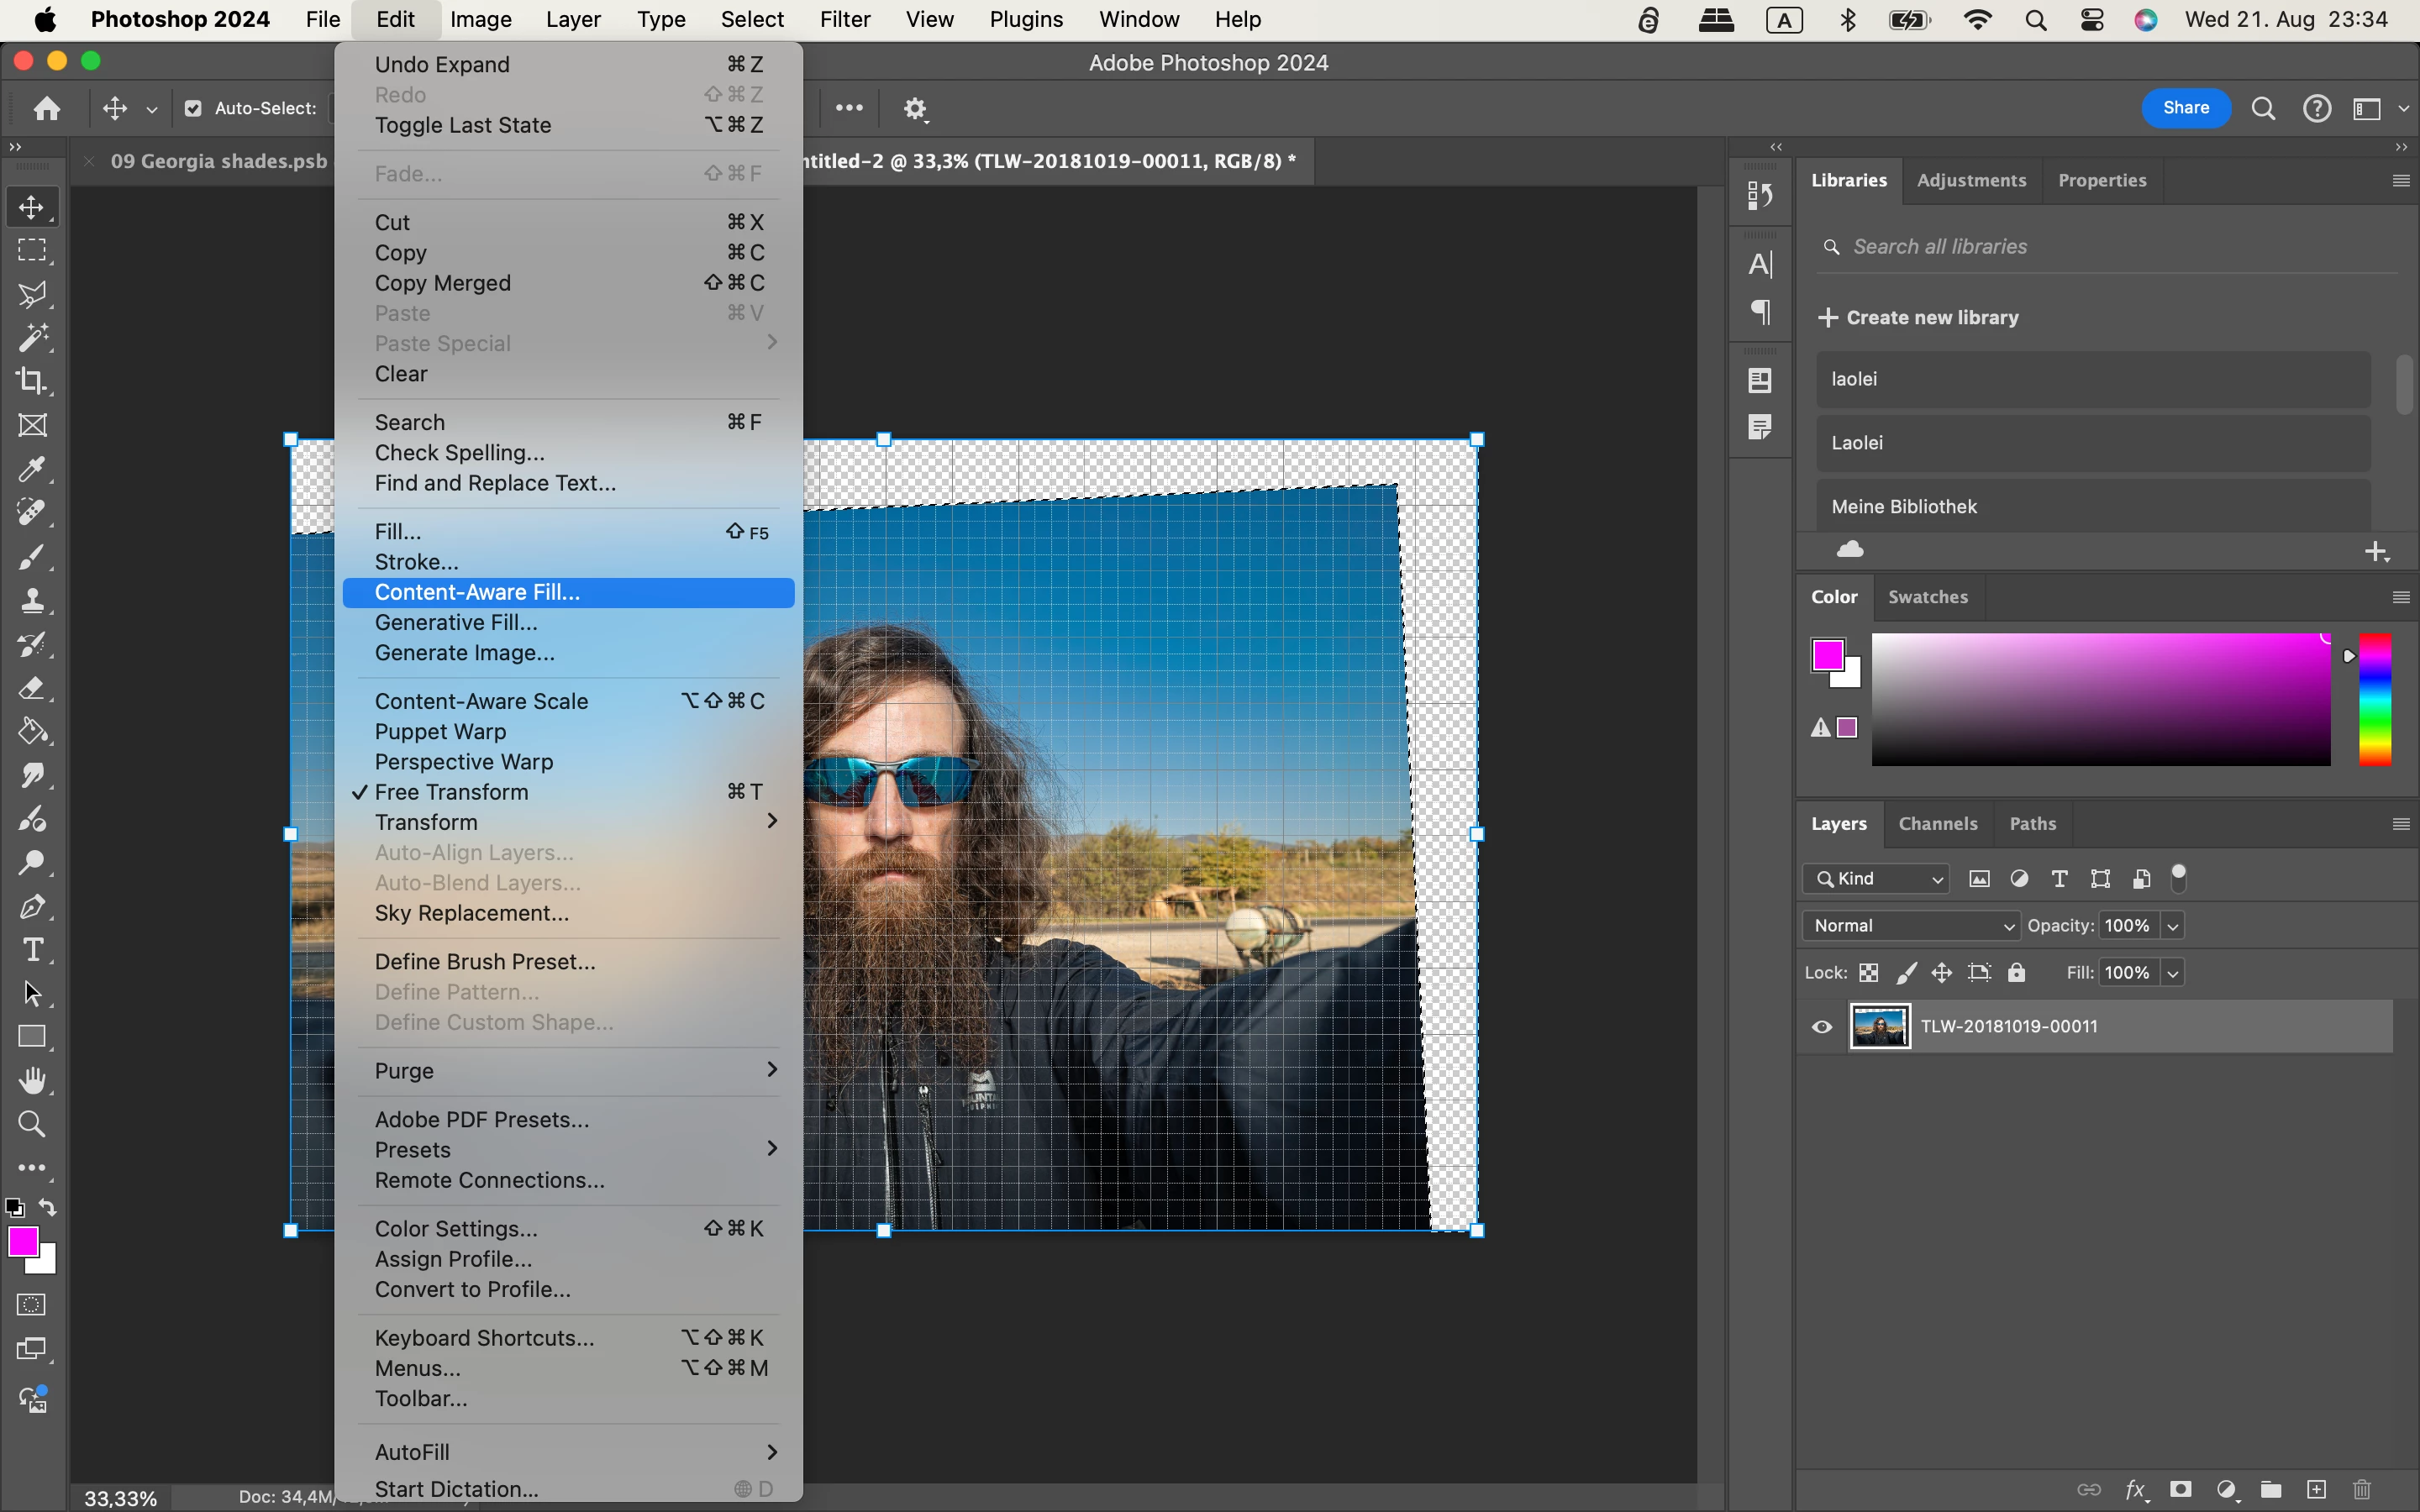Open the Normal blend mode dropdown
Viewport: 2420px width, 1512px height.
pos(1910,925)
